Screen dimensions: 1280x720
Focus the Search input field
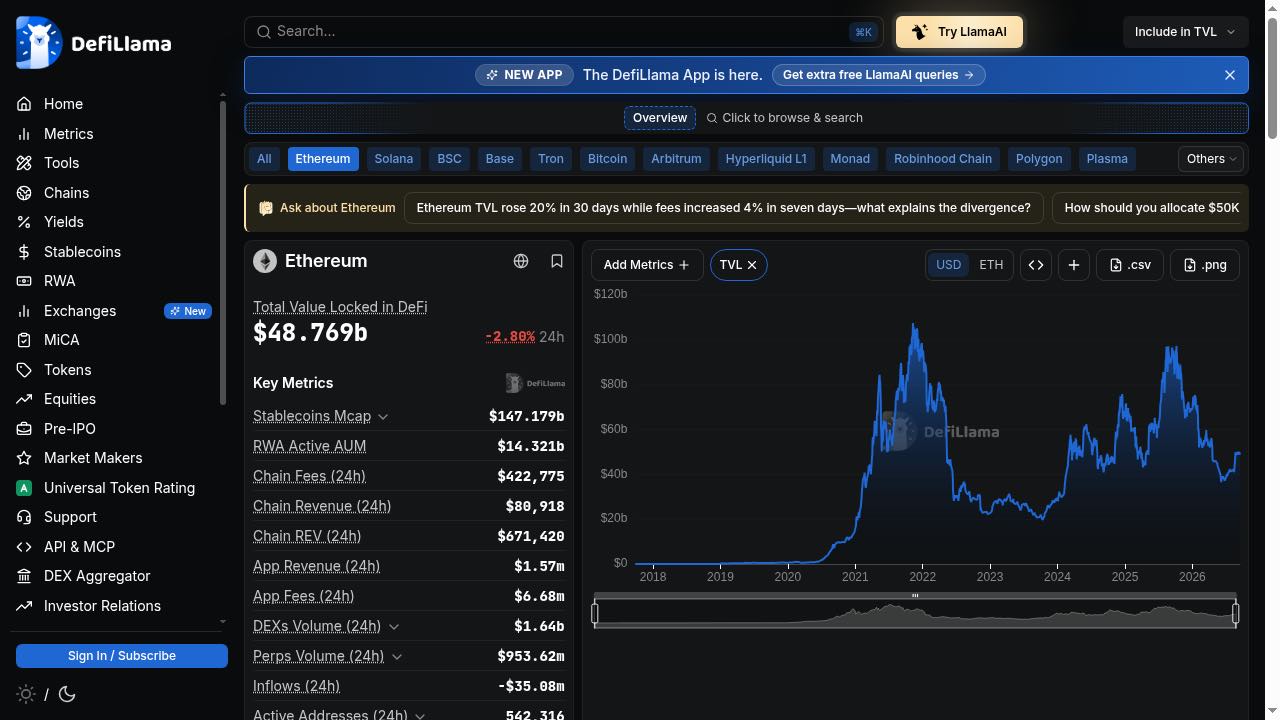click(564, 32)
